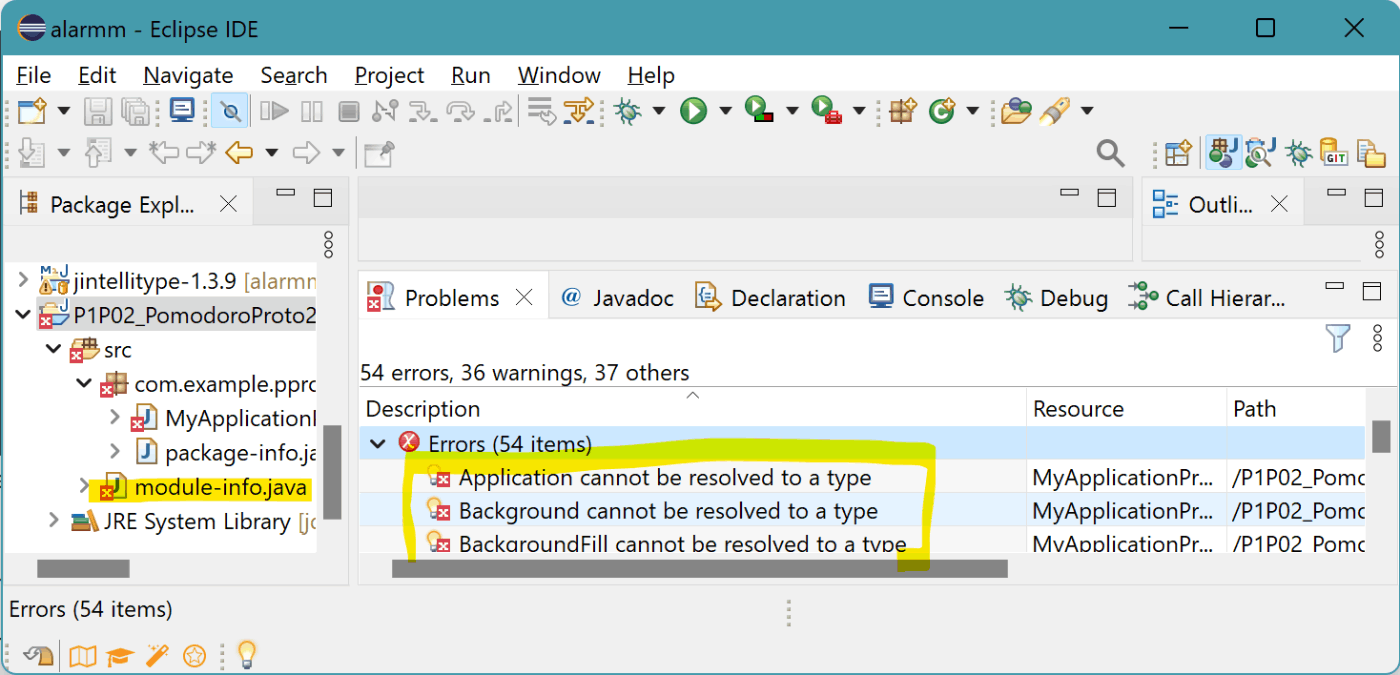Viewport: 1400px width, 675px height.
Task: Click the Step Return icon
Action: [x=498, y=110]
